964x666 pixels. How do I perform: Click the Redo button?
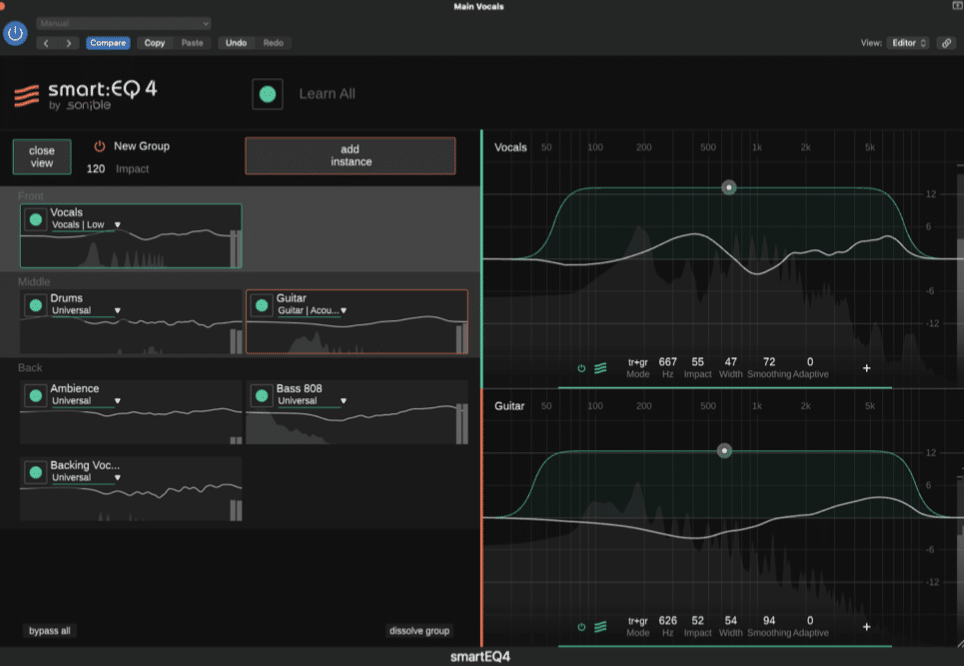pyautogui.click(x=273, y=43)
